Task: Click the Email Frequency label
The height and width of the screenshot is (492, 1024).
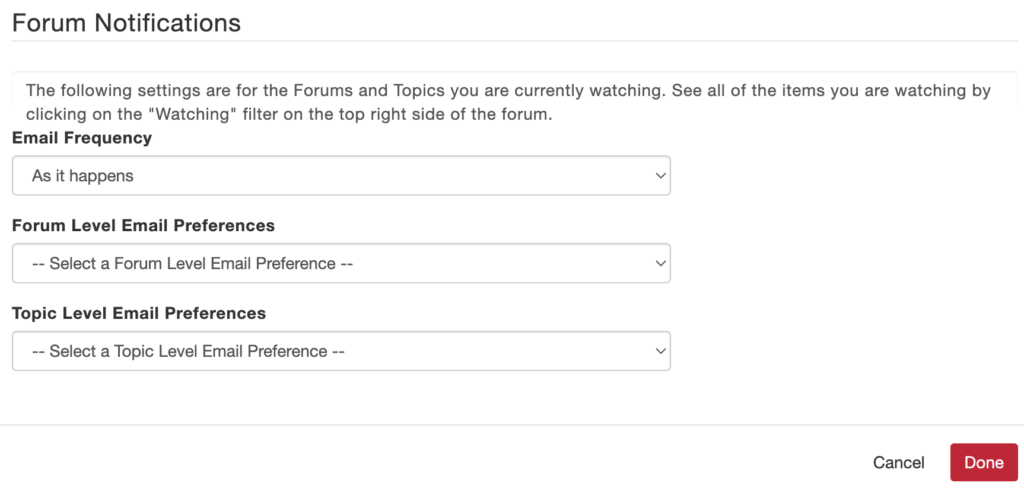Action: pyautogui.click(x=82, y=138)
